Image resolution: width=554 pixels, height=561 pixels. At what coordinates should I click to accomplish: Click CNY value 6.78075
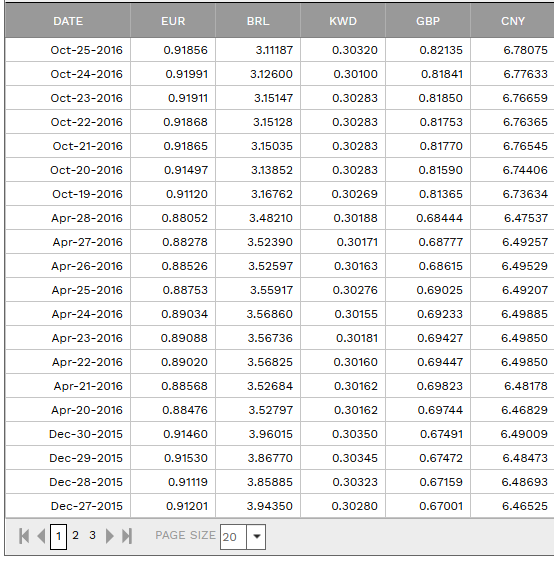[x=525, y=50]
